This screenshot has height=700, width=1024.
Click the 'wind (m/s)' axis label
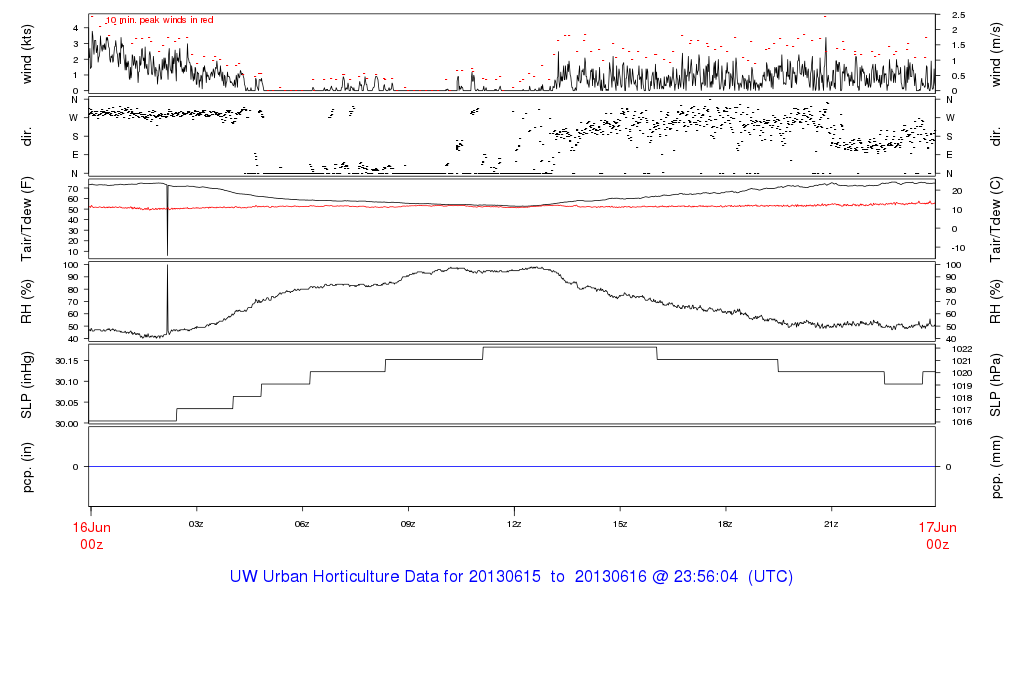pyautogui.click(x=995, y=54)
